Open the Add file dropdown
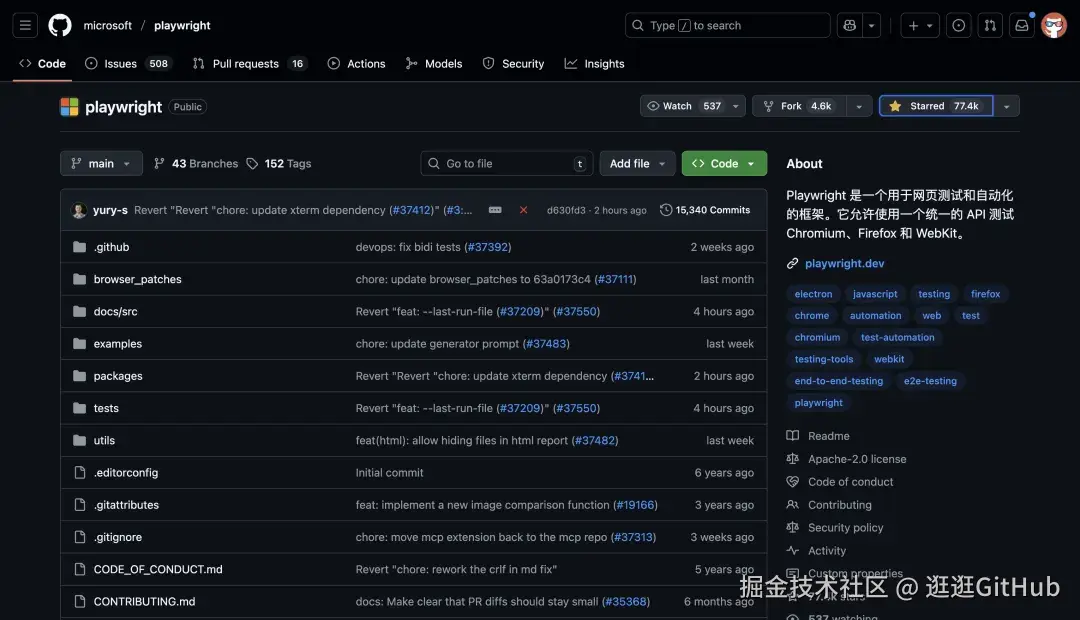This screenshot has width=1080, height=620. point(637,163)
